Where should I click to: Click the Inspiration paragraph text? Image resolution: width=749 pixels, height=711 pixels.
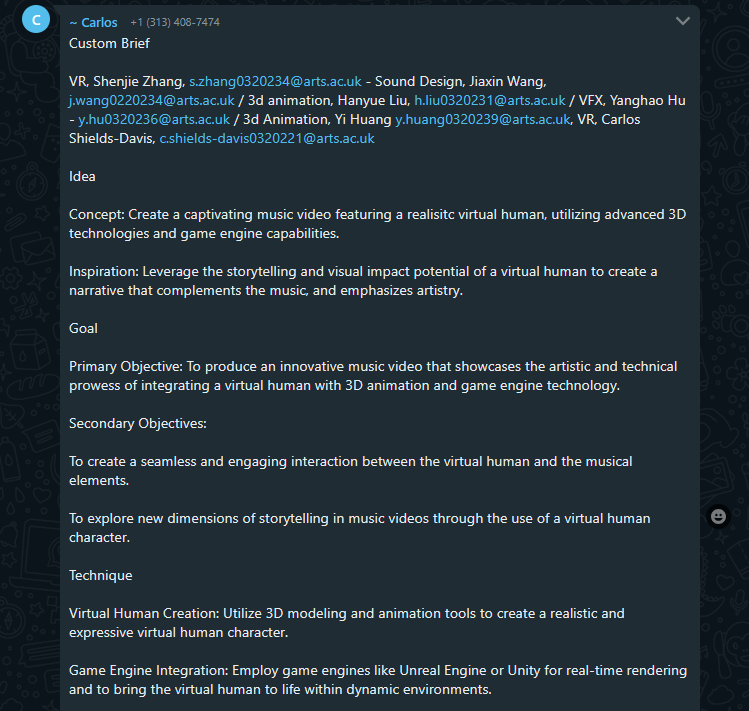[x=363, y=281]
